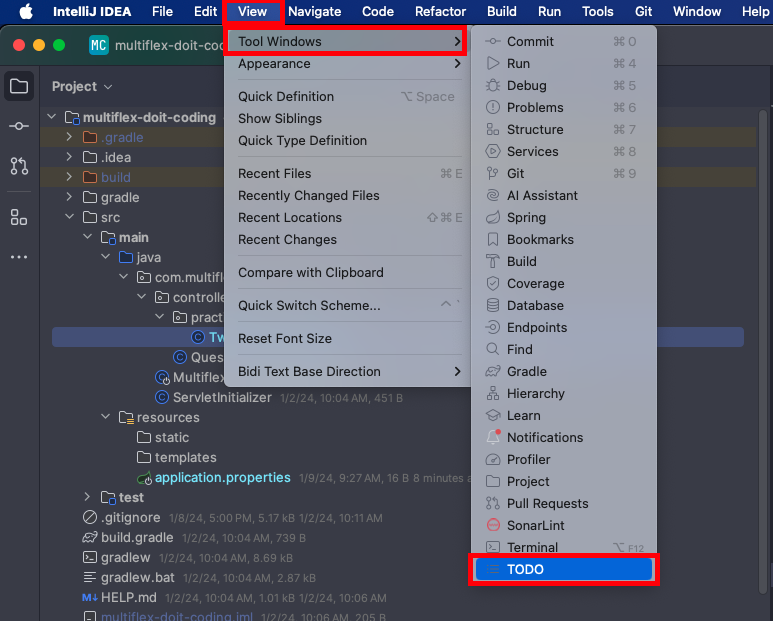Open the File menu
The width and height of the screenshot is (773, 621).
tap(162, 11)
